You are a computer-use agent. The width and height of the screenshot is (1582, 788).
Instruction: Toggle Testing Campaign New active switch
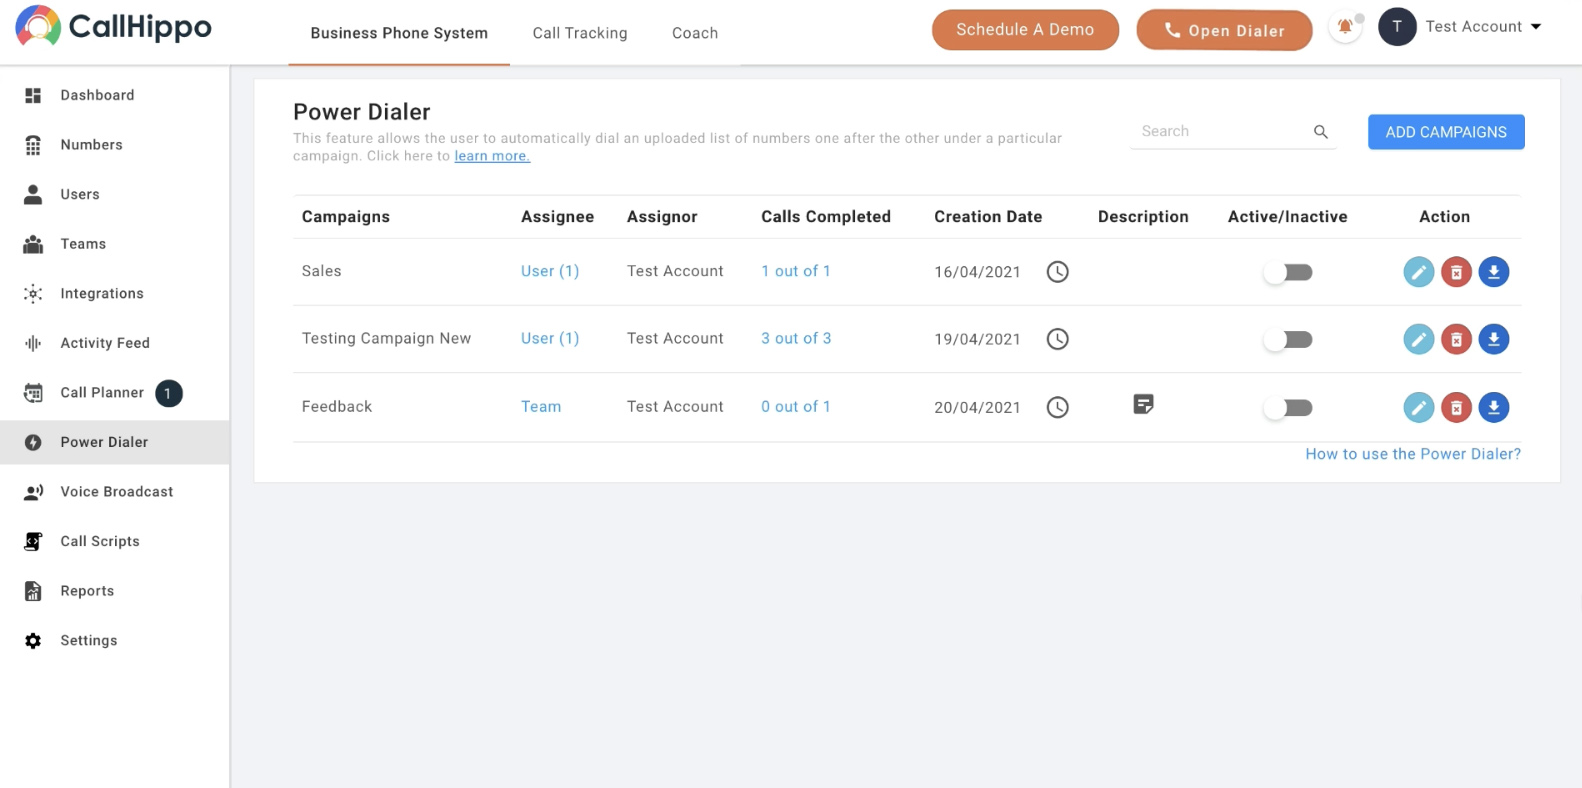coord(1288,340)
